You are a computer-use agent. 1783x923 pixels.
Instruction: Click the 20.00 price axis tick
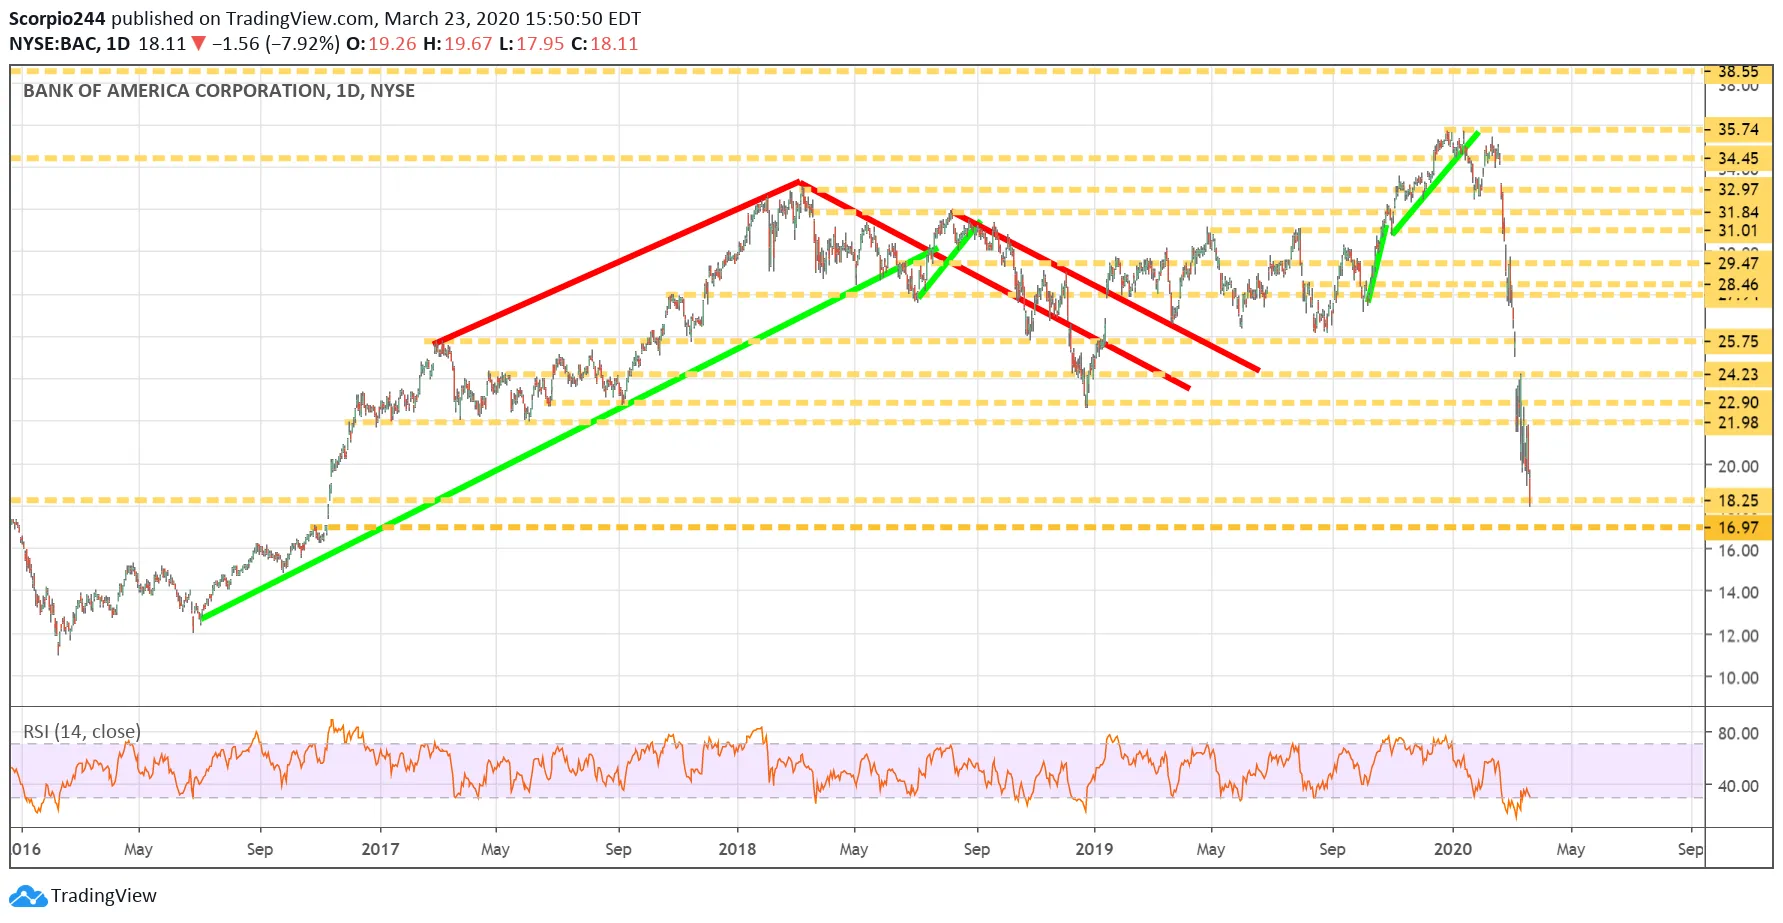tap(1738, 466)
